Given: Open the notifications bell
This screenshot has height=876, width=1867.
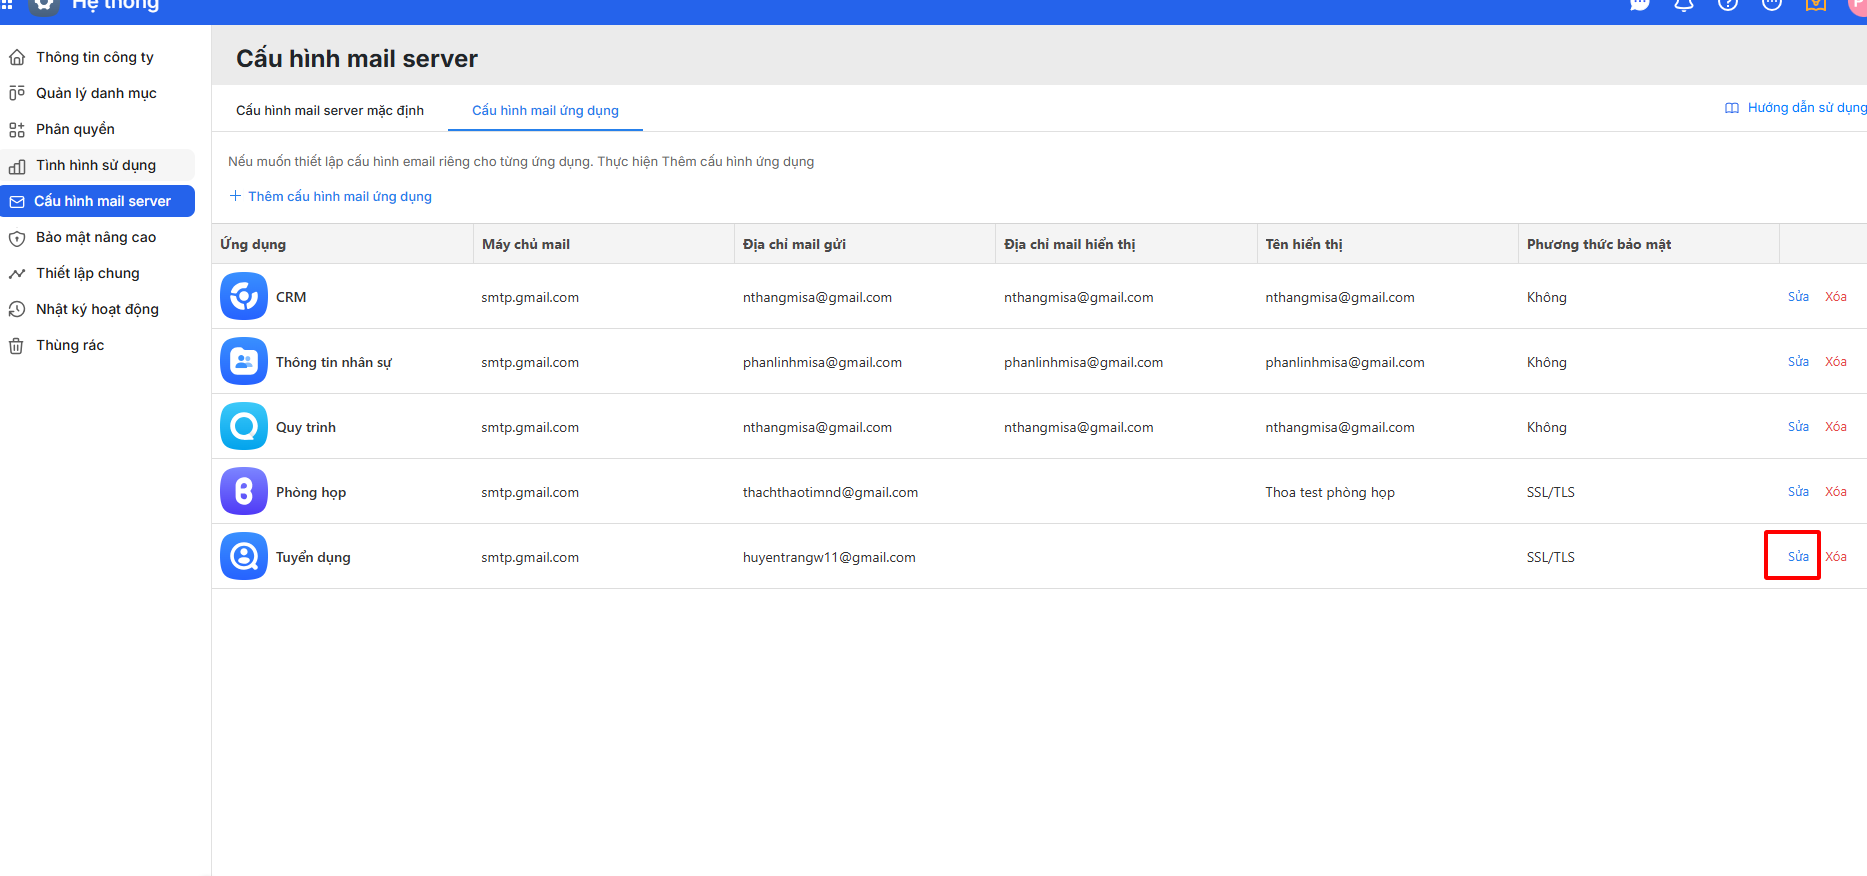Looking at the screenshot, I should coord(1684,4).
